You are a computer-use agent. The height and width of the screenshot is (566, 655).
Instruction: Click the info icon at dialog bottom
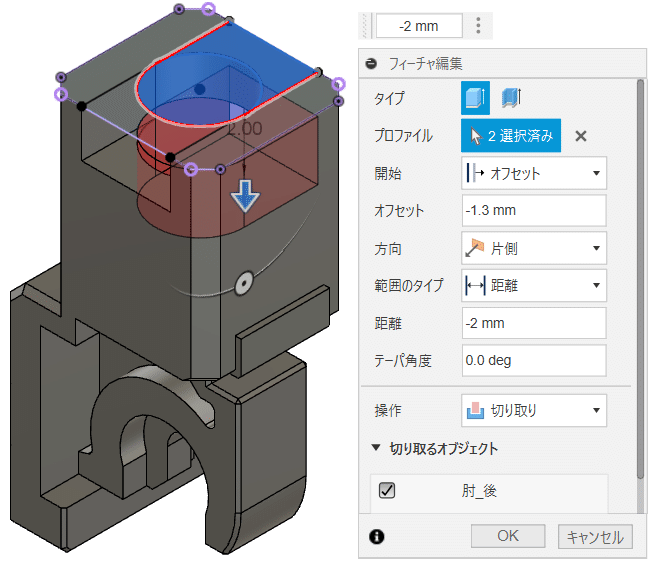[376, 537]
